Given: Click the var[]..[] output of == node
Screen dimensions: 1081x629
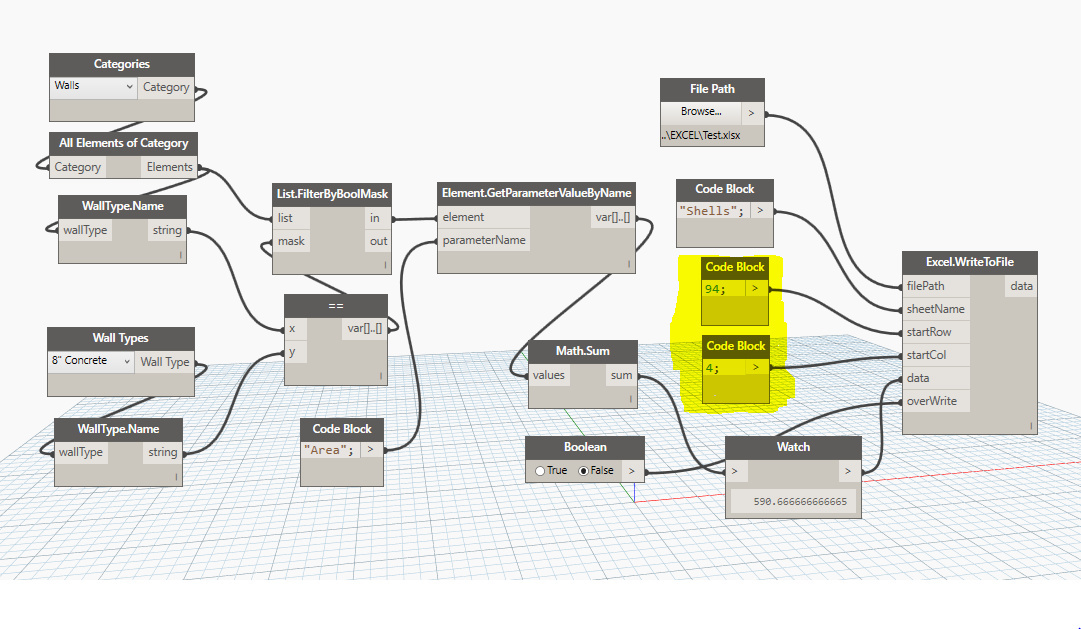Looking at the screenshot, I should [x=365, y=328].
